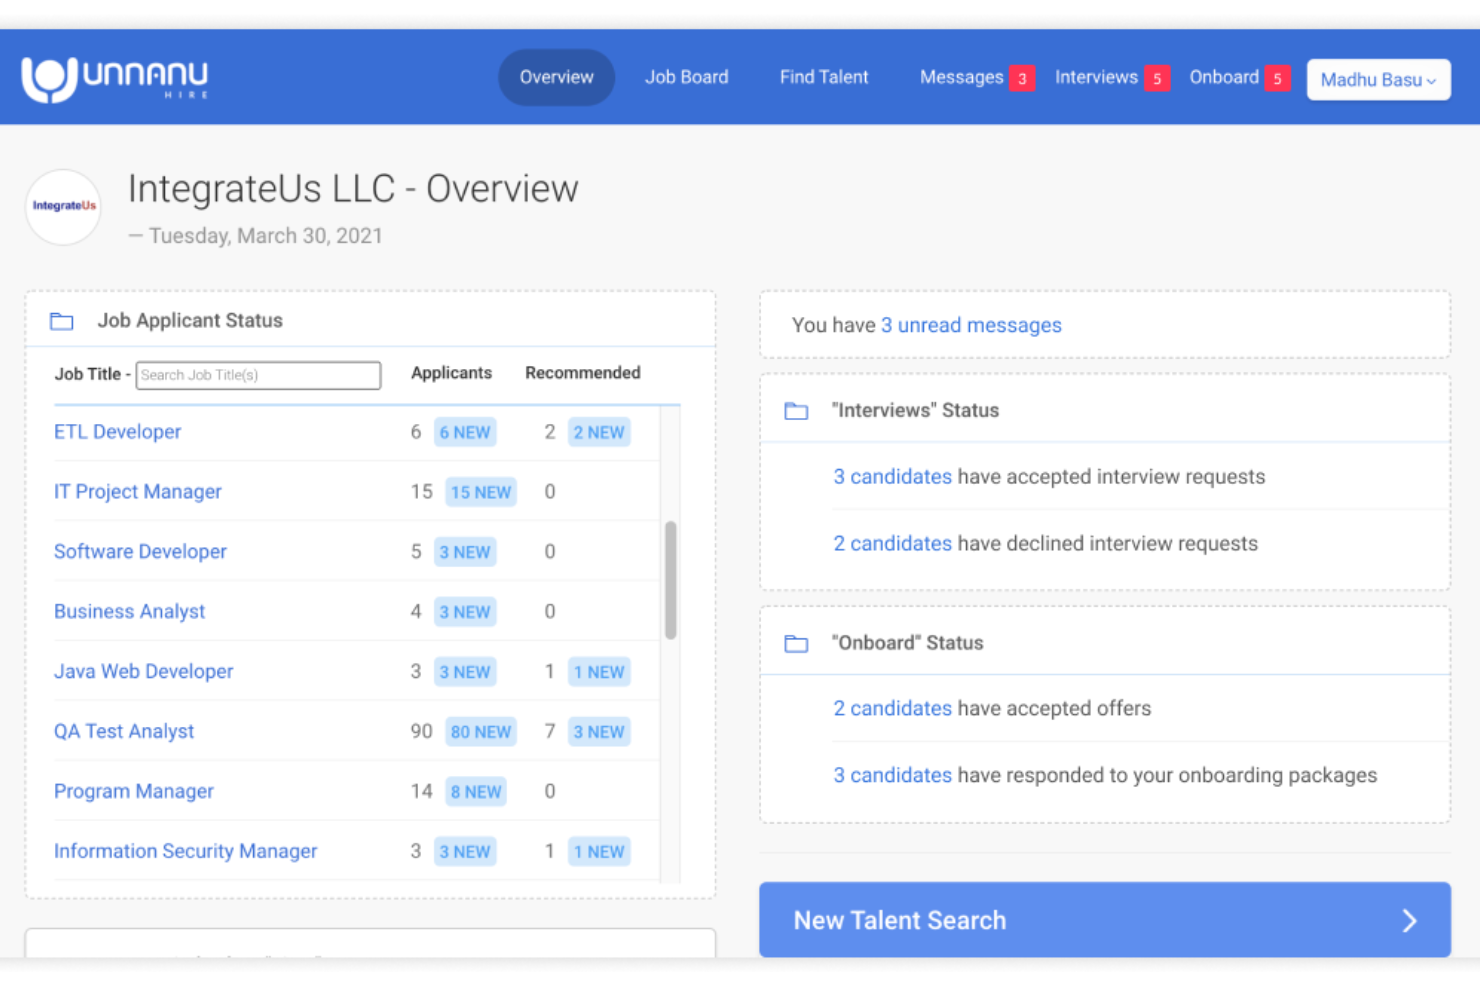Image resolution: width=1480 pixels, height=987 pixels.
Task: Open the Information Security Manager job link
Action: [185, 852]
